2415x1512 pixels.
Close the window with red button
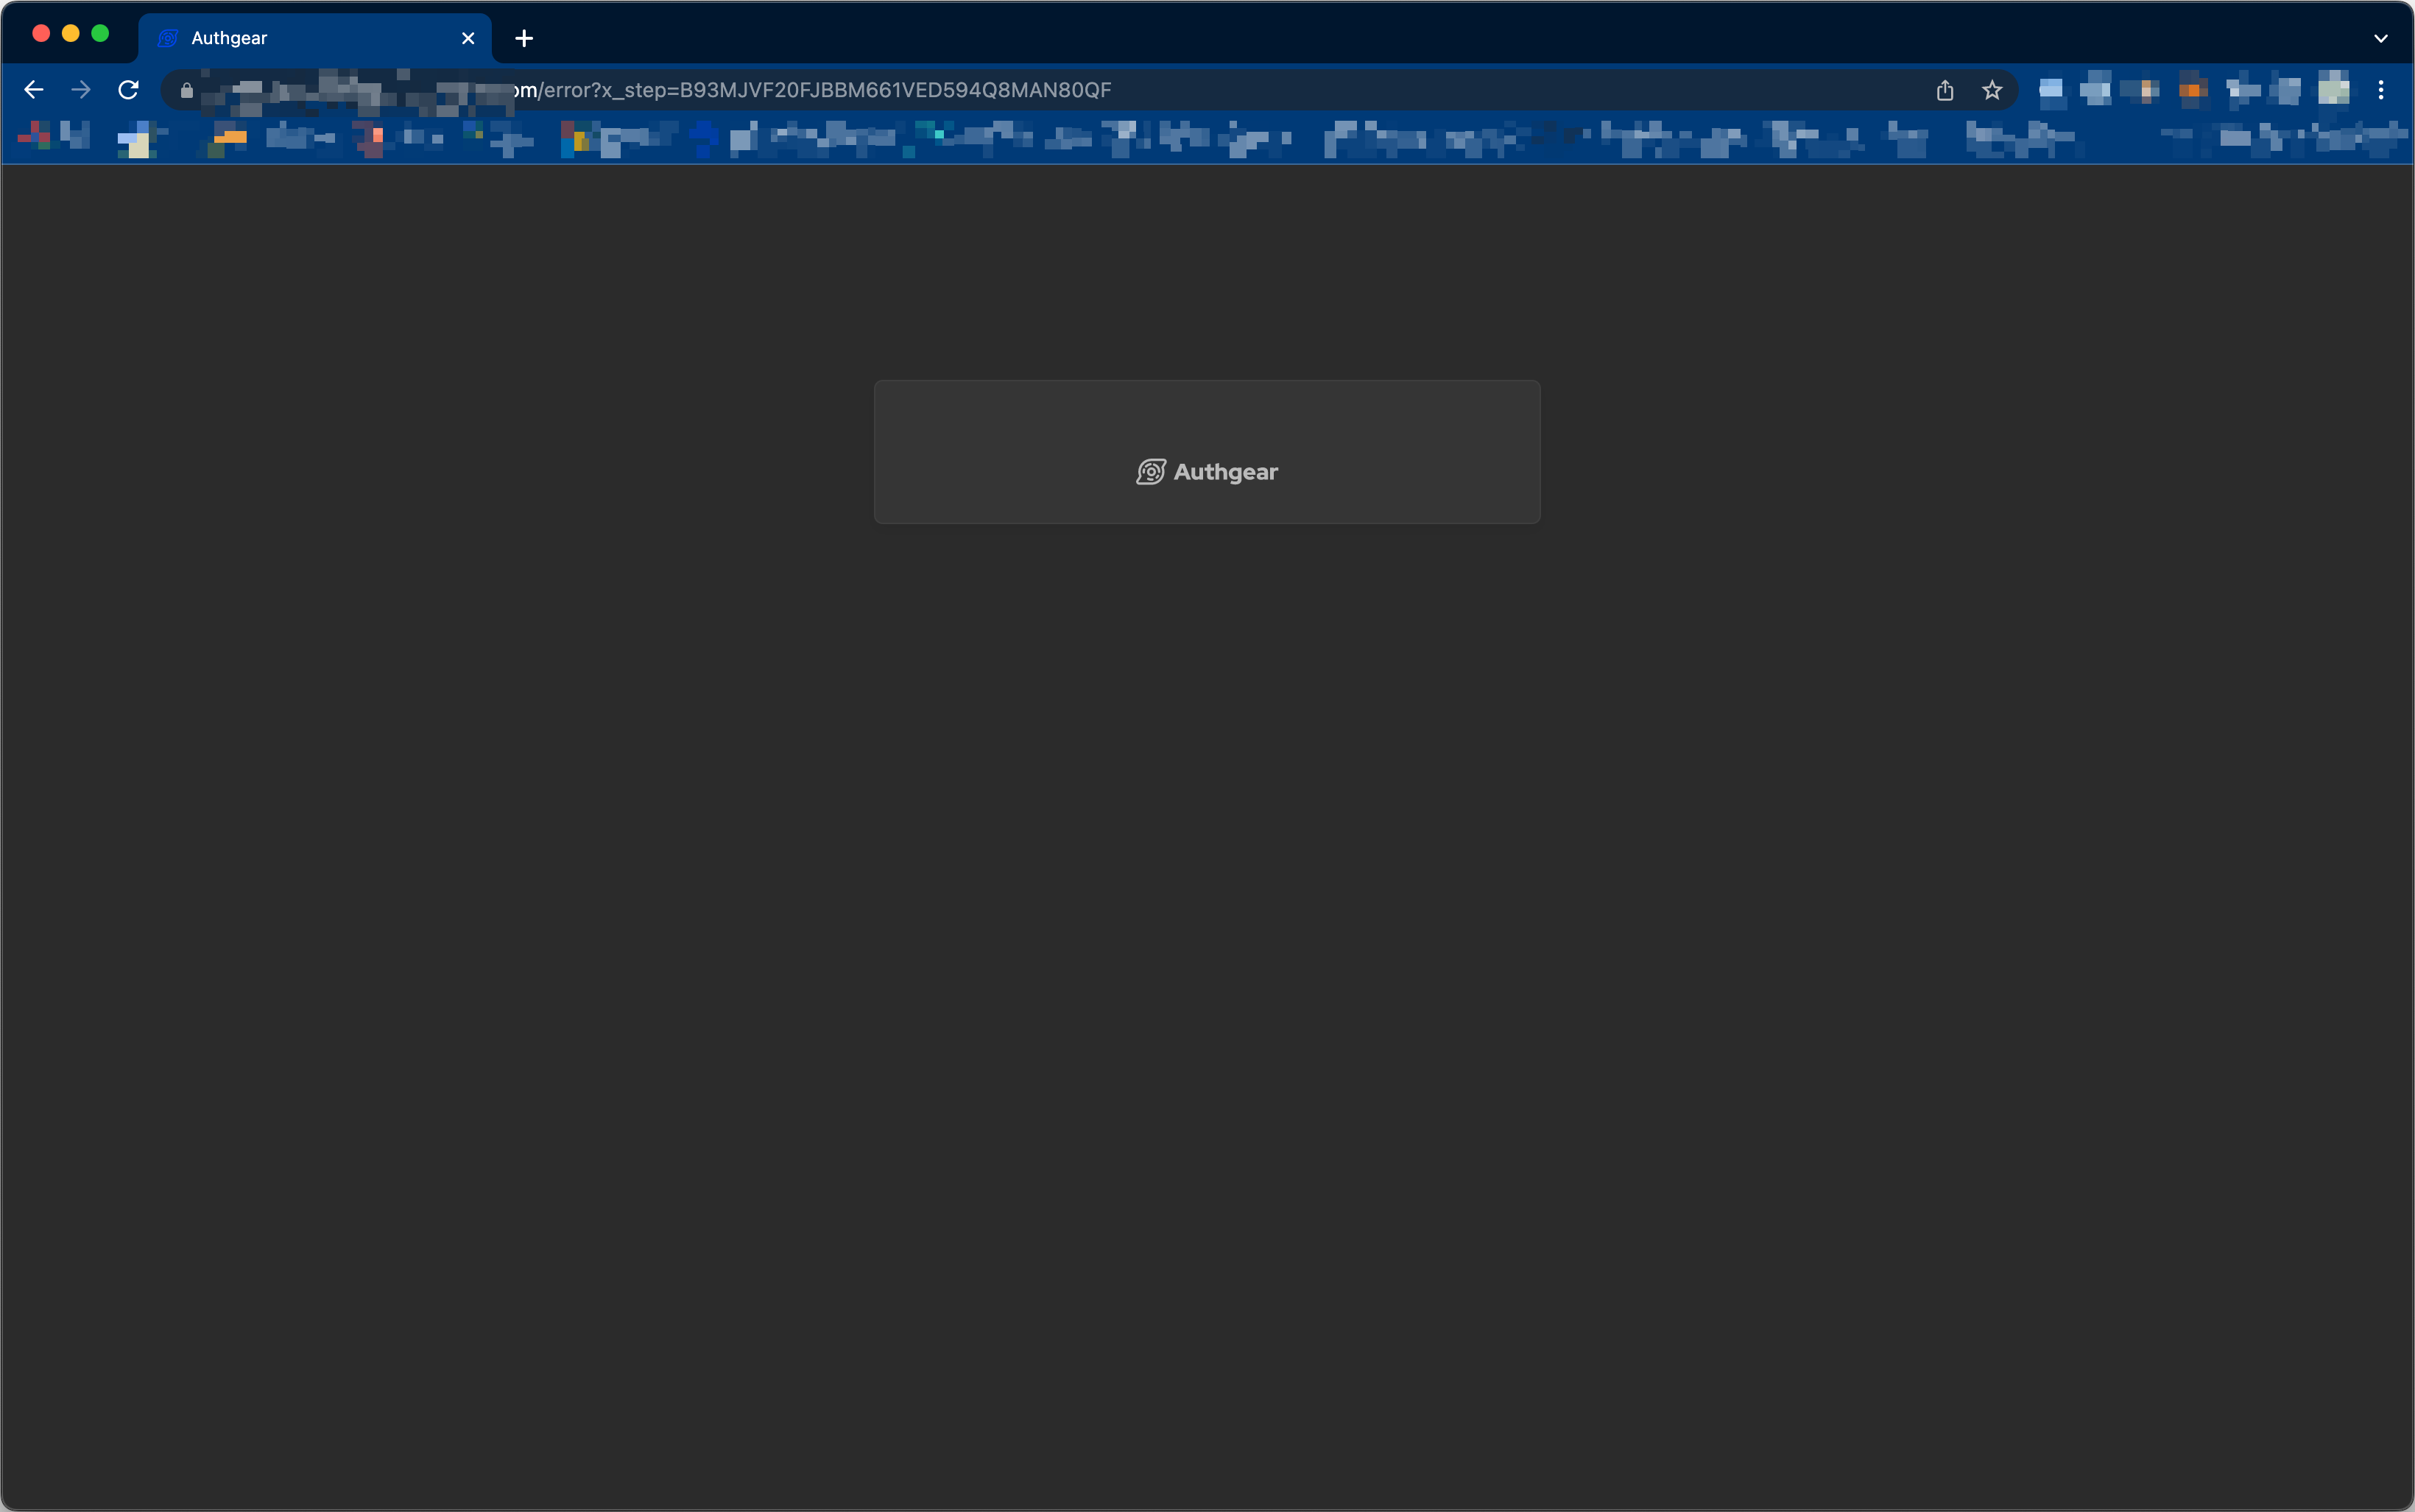click(41, 33)
